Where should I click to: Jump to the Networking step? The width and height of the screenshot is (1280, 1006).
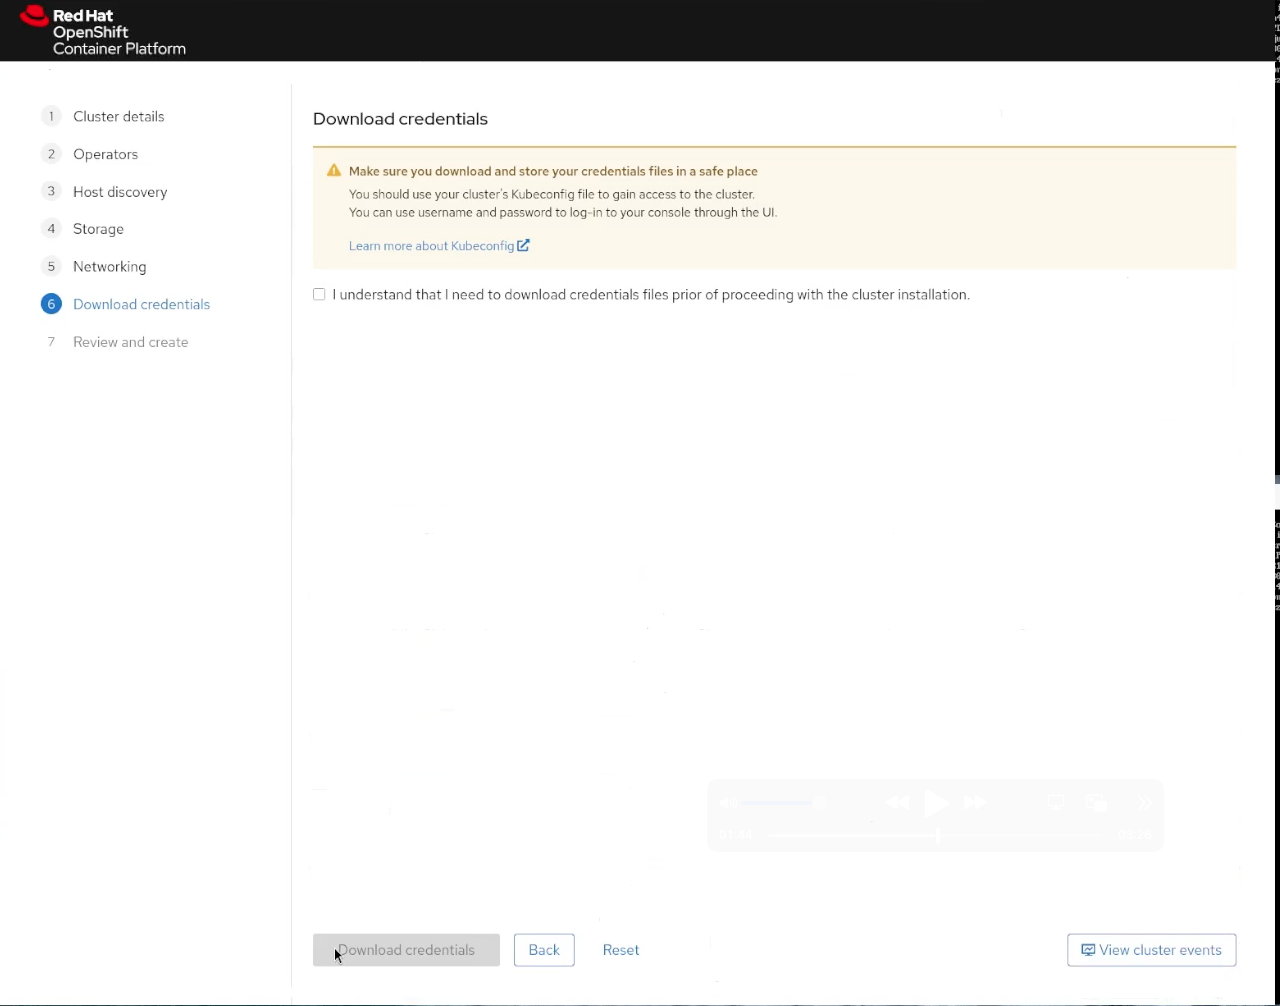tap(109, 267)
